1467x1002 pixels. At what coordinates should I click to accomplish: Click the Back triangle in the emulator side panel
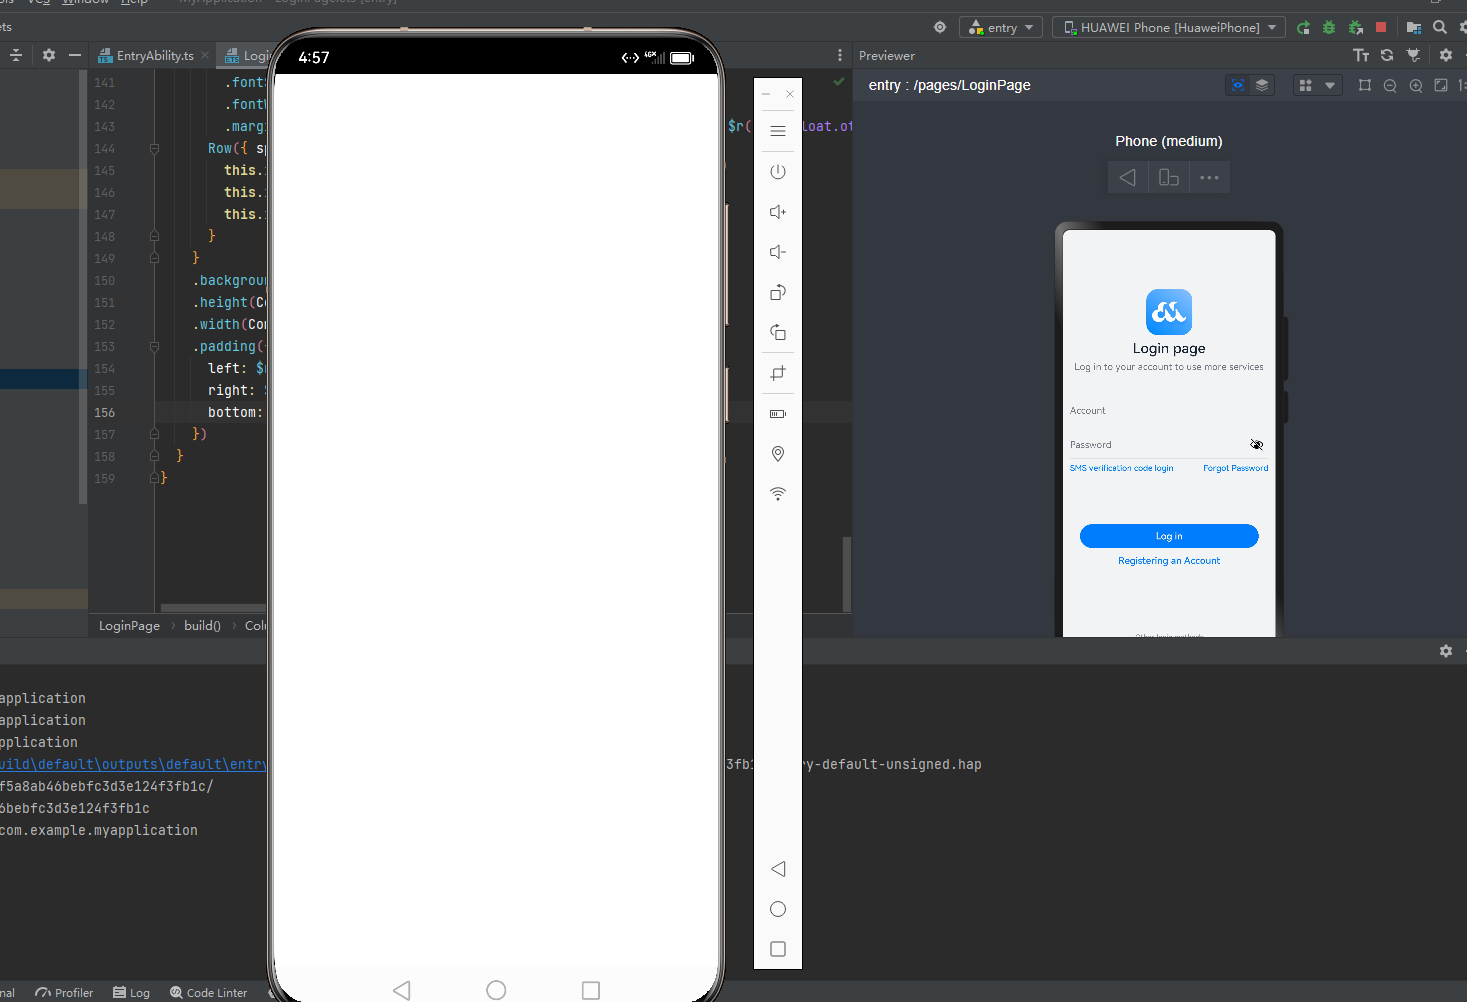point(778,869)
